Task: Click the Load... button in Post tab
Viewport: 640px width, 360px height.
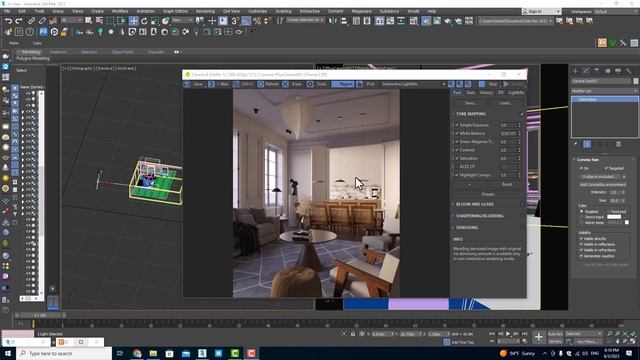Action: (505, 103)
